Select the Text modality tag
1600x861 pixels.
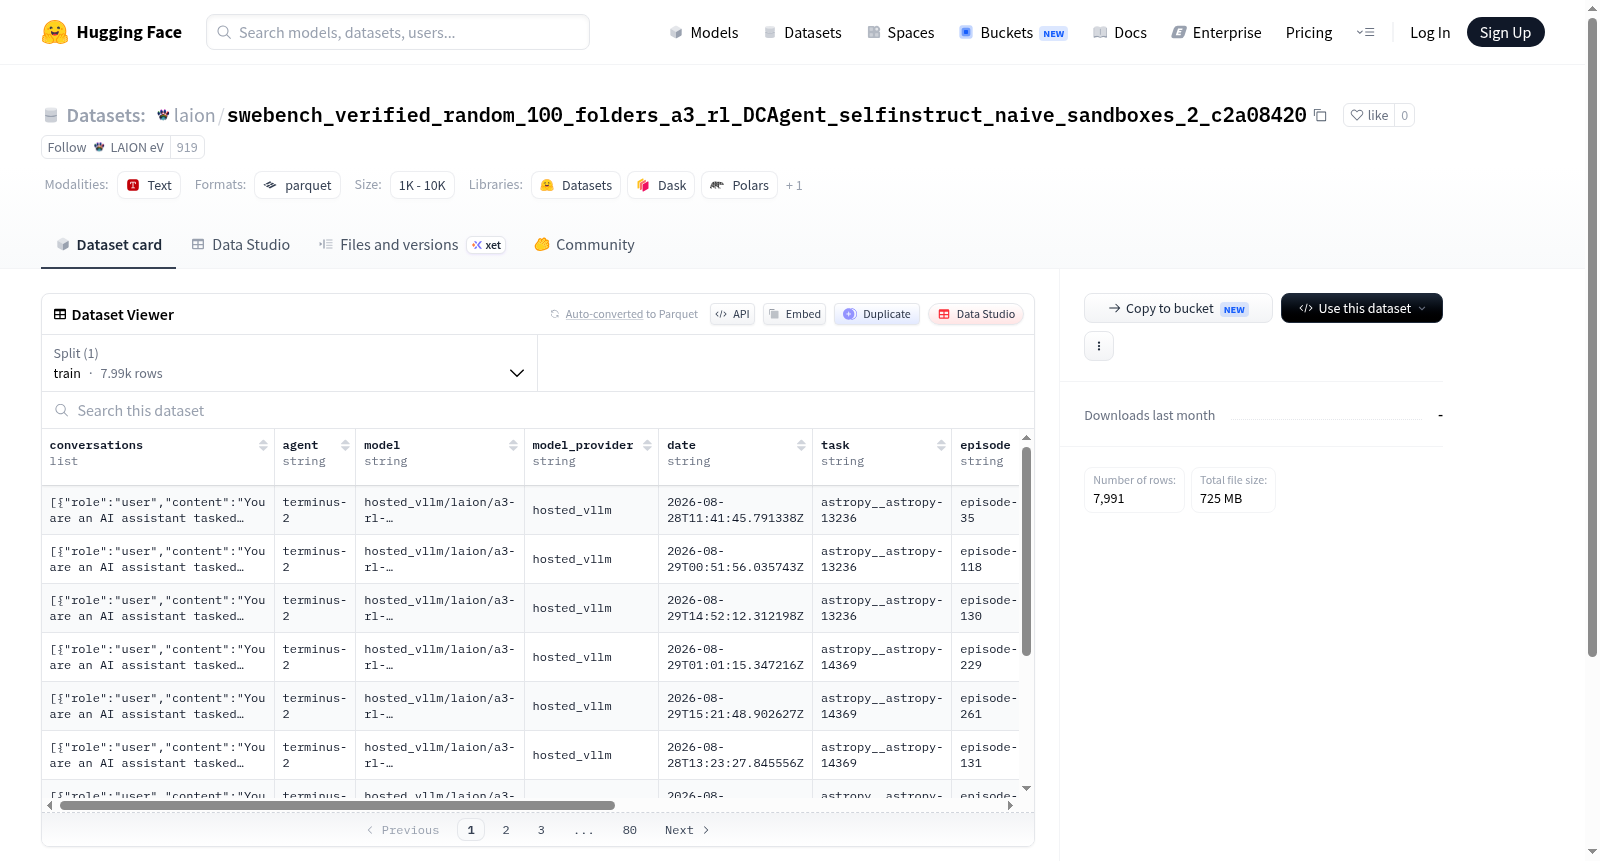tap(149, 185)
